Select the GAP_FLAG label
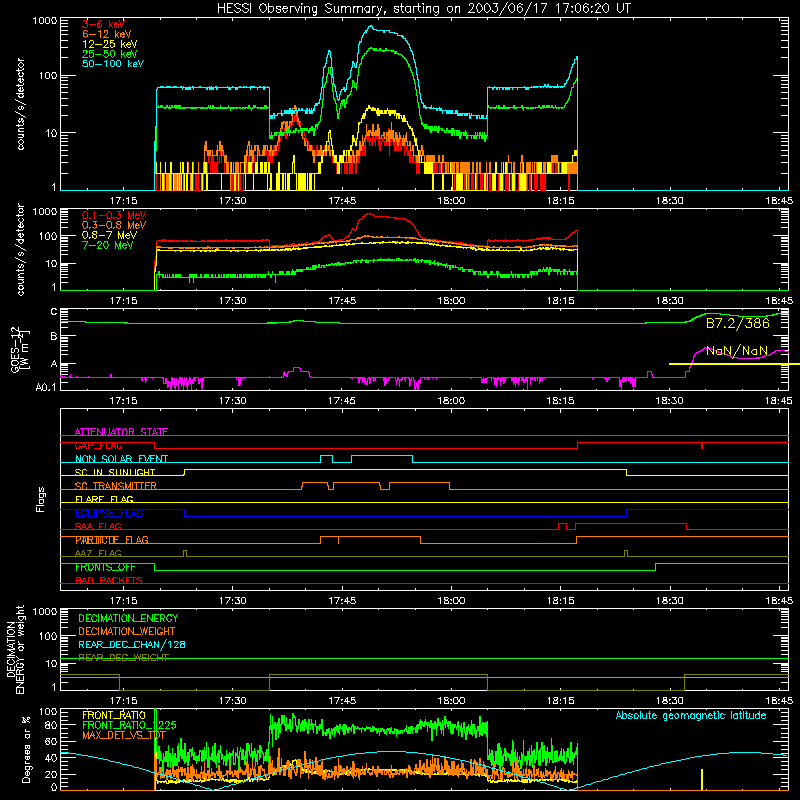800x800 pixels. (98, 445)
